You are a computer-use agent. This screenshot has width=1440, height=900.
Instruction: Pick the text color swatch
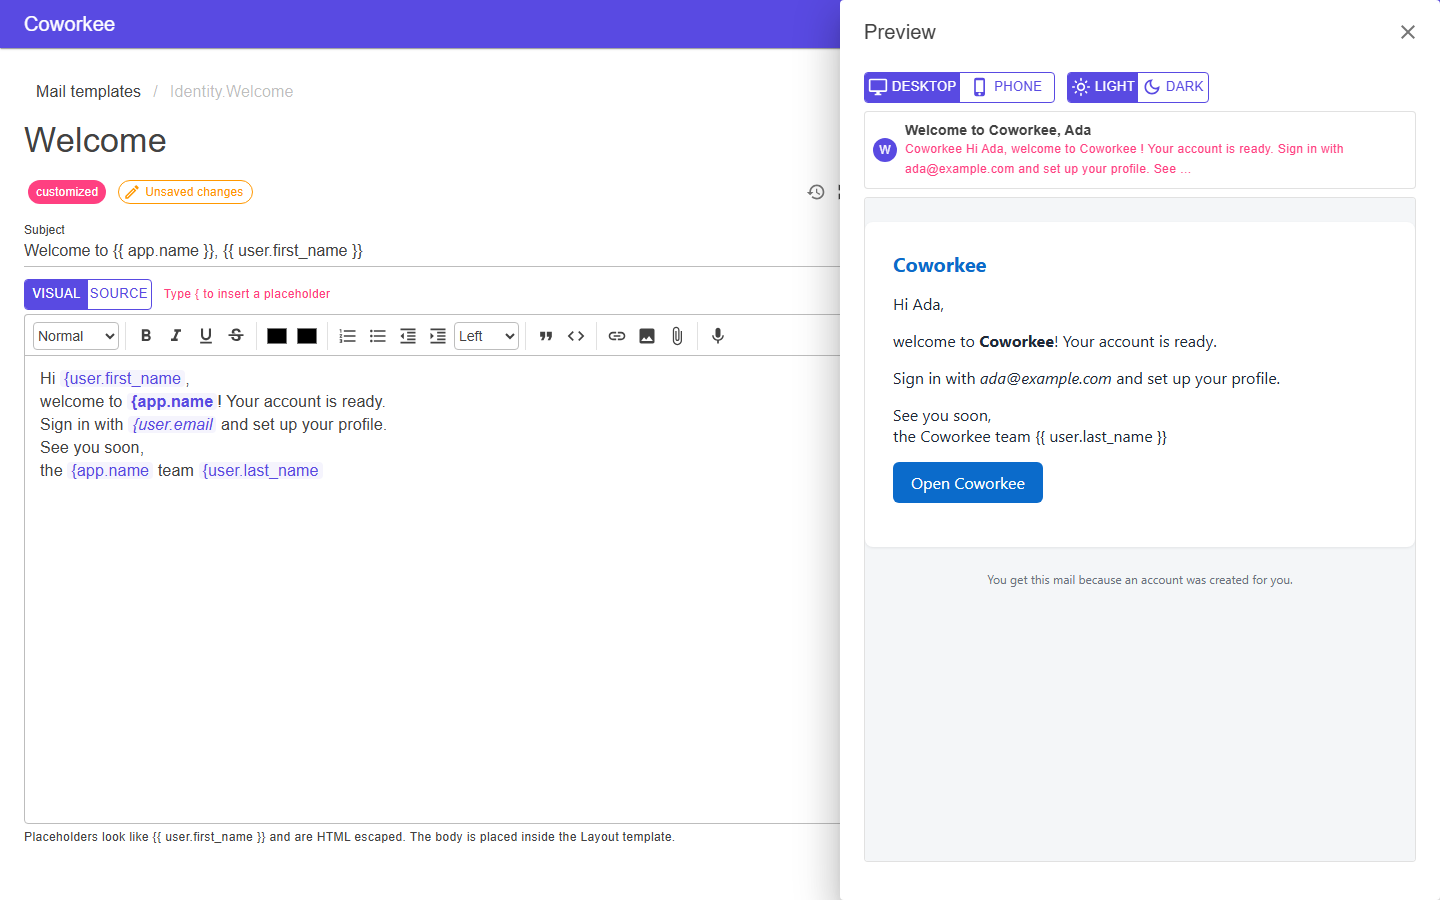click(277, 336)
